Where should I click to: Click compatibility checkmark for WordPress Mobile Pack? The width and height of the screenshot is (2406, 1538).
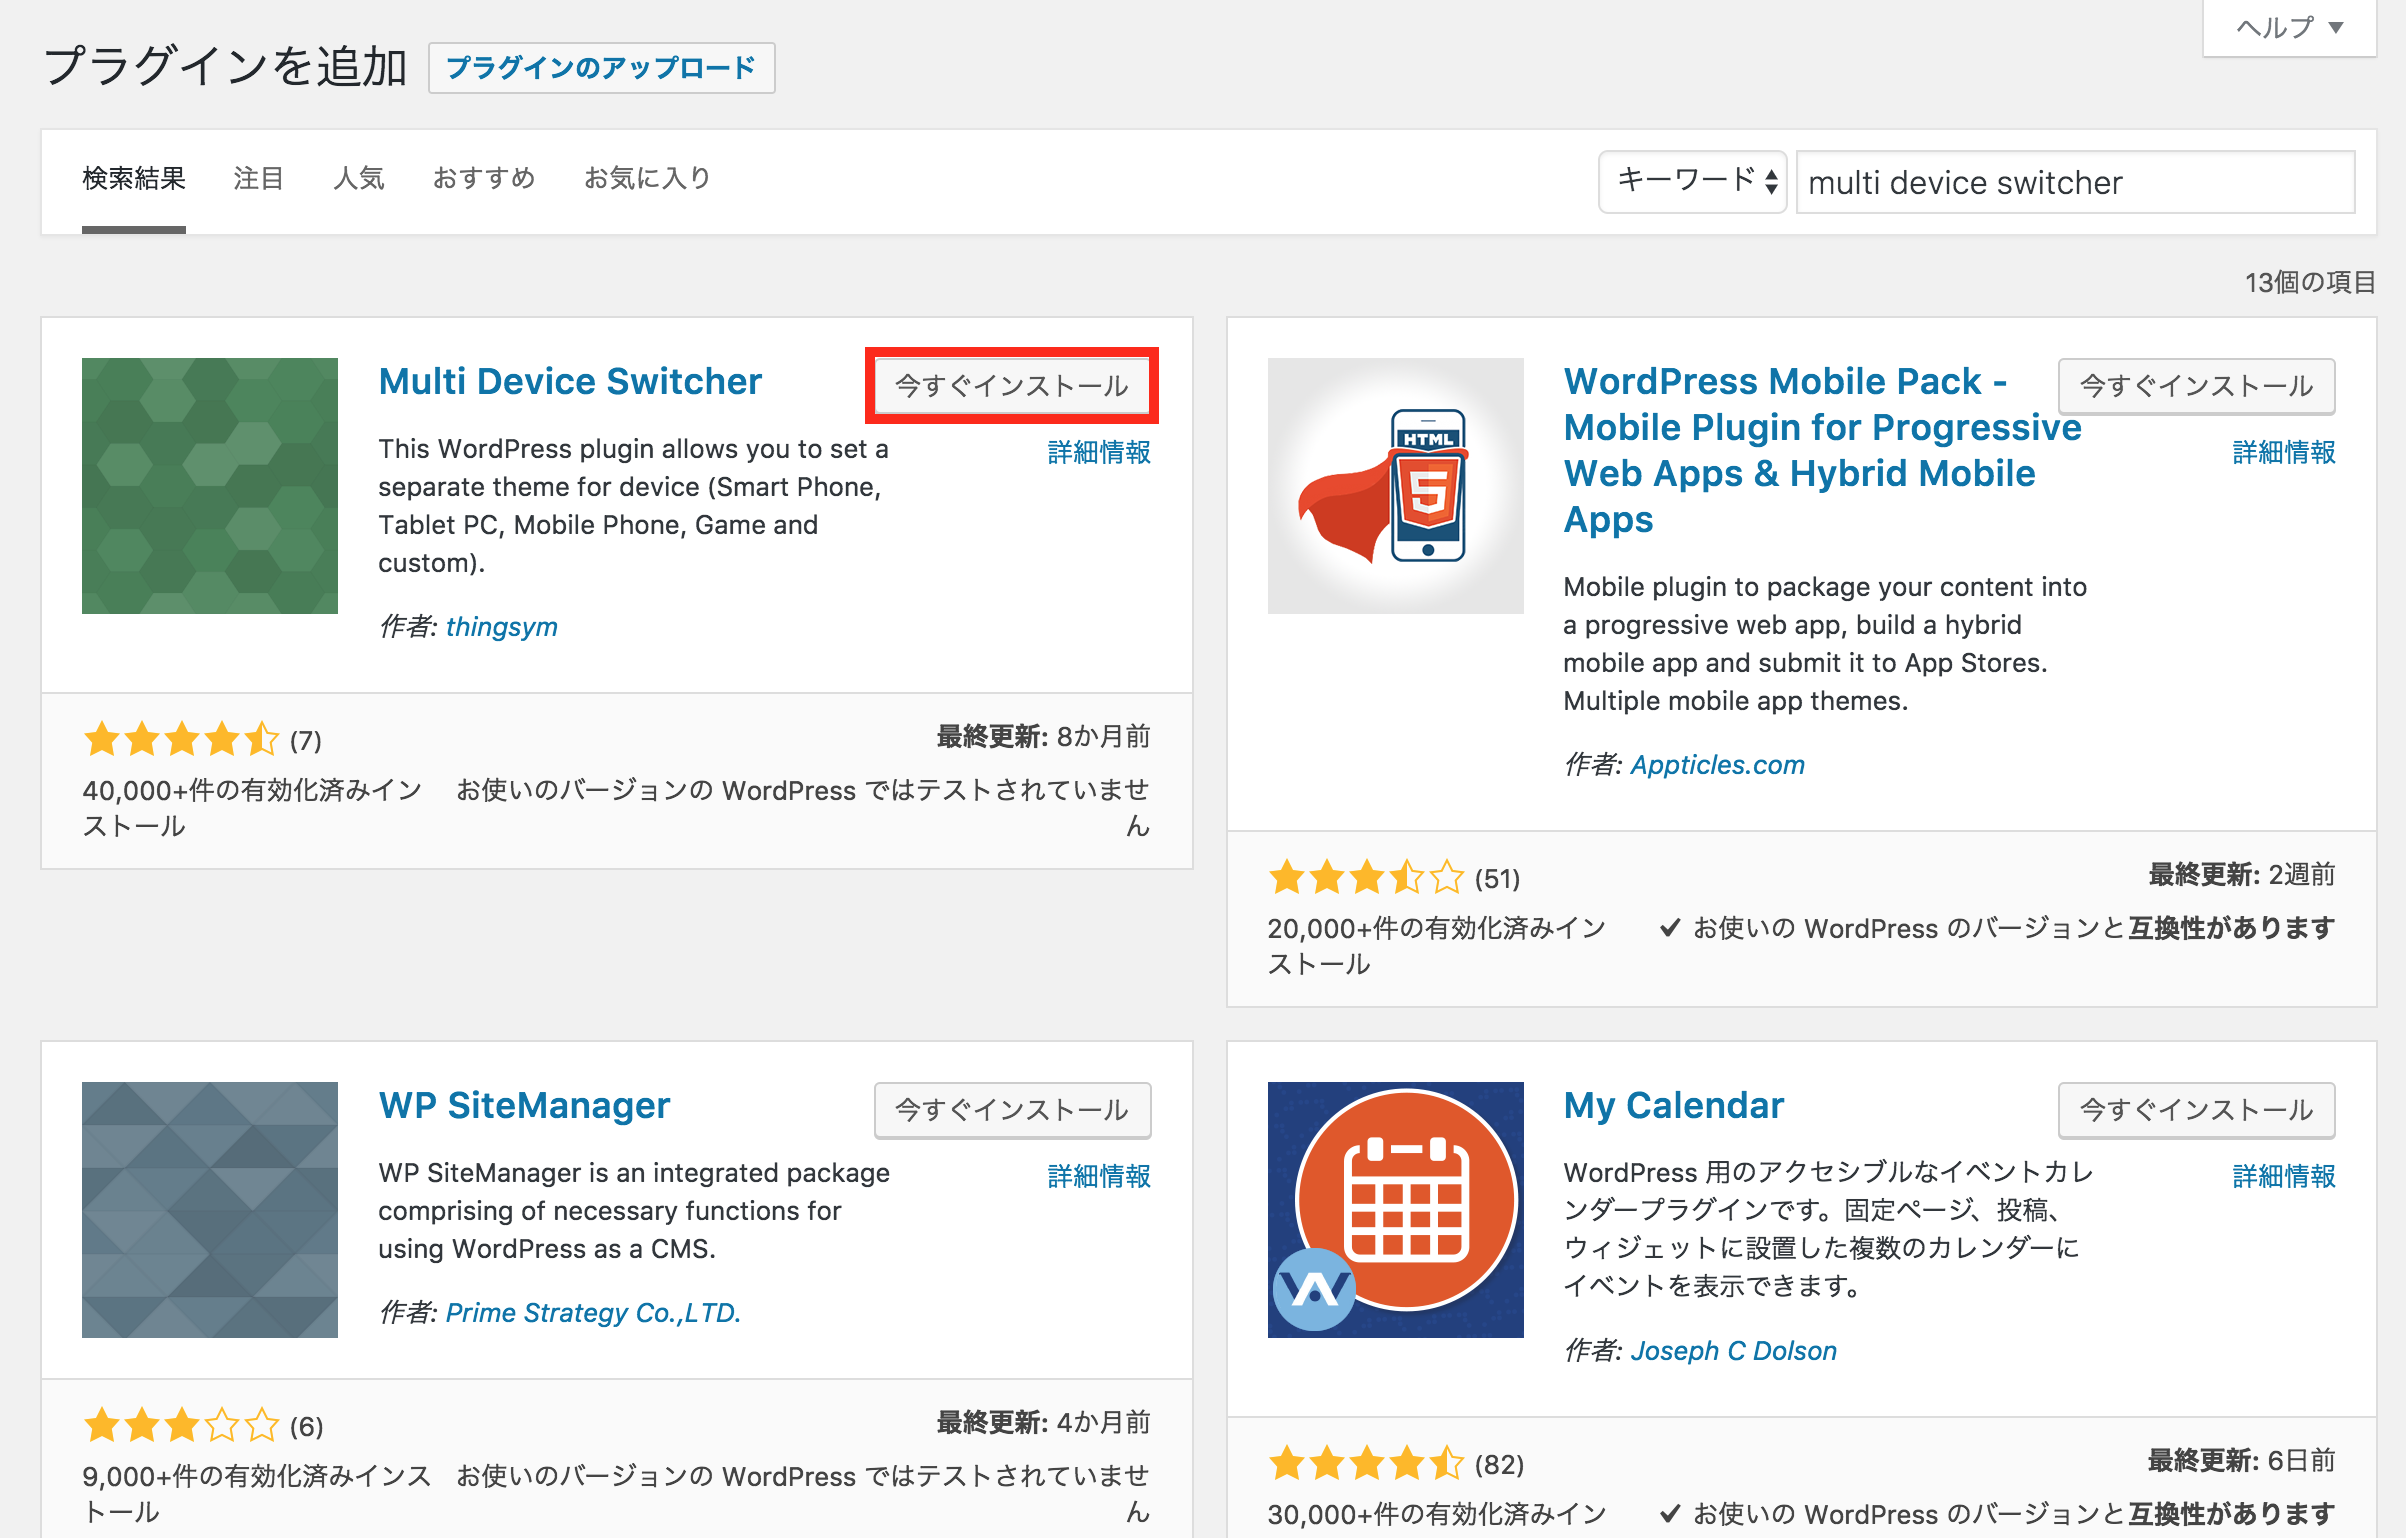(x=1669, y=929)
